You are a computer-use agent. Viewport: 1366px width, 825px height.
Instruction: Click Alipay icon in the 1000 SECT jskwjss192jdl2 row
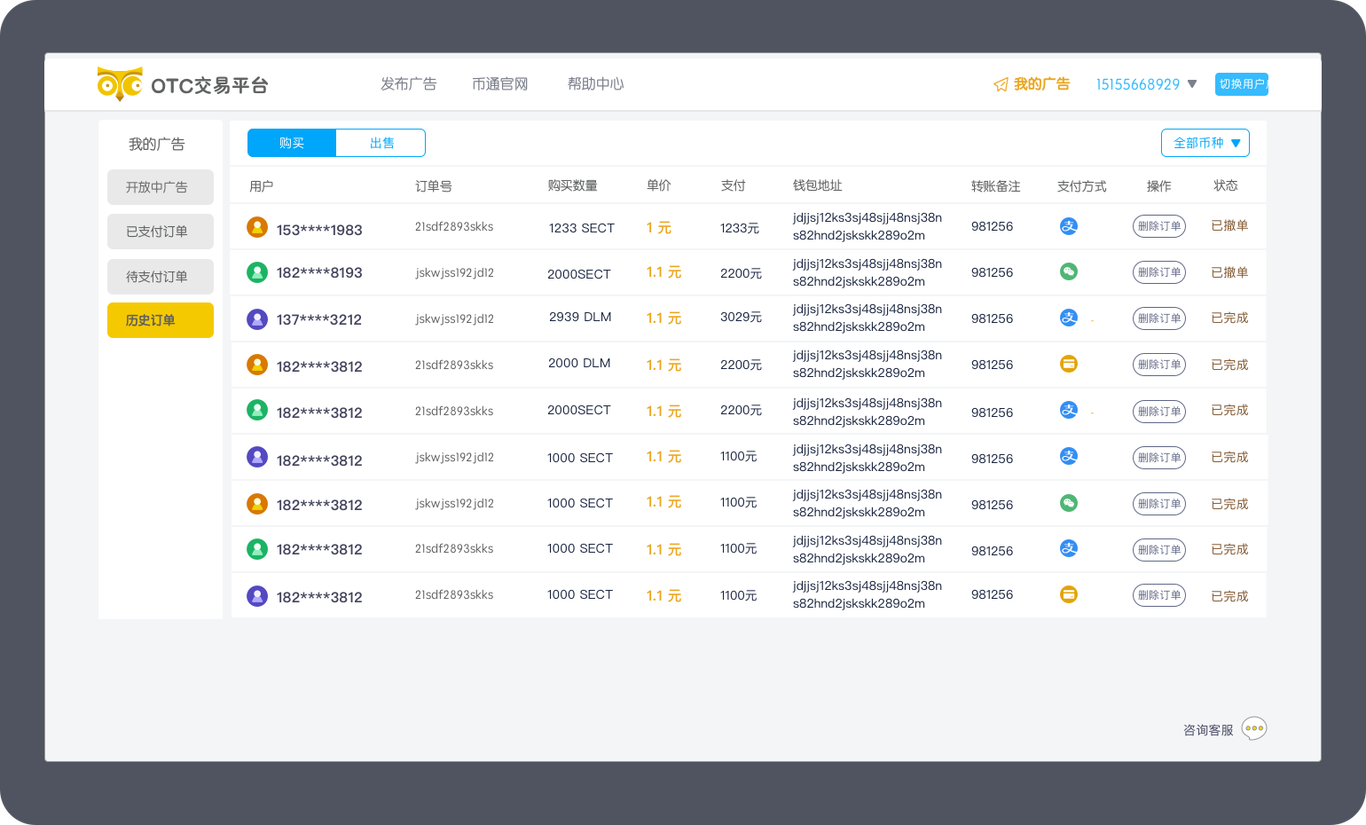[1069, 456]
